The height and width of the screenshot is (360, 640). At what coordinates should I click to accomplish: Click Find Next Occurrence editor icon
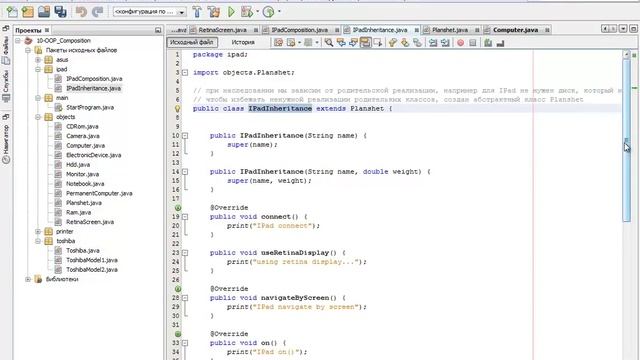pyautogui.click(x=353, y=42)
